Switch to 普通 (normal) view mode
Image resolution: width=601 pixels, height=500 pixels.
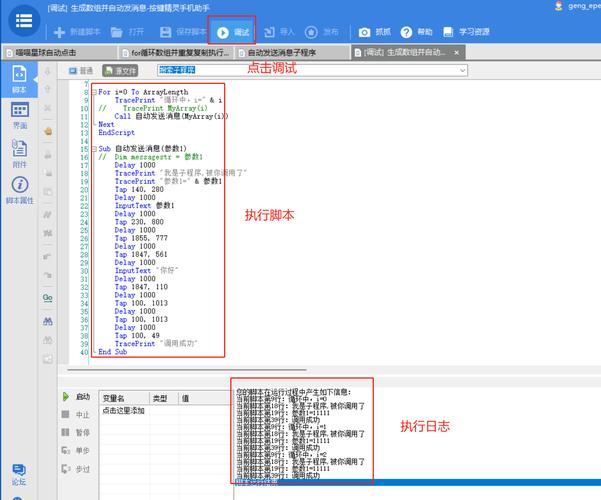pos(81,71)
